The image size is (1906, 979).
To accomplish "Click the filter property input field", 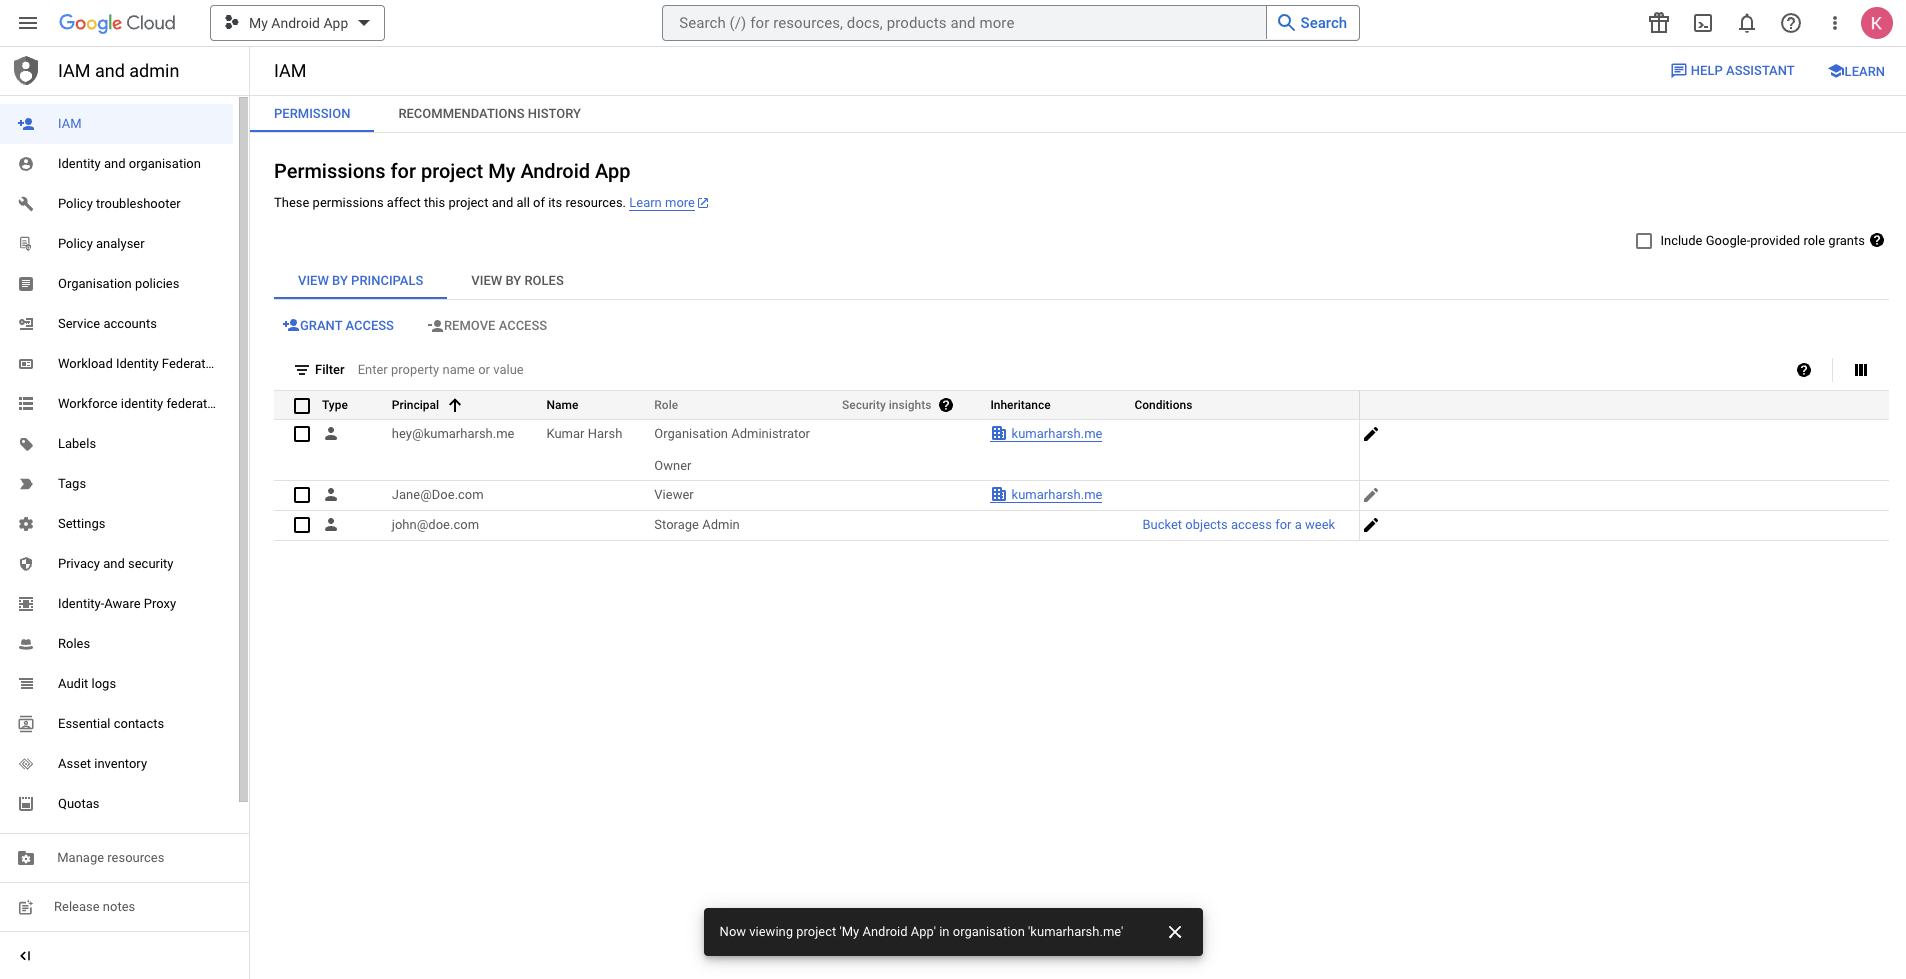I will pyautogui.click(x=441, y=369).
